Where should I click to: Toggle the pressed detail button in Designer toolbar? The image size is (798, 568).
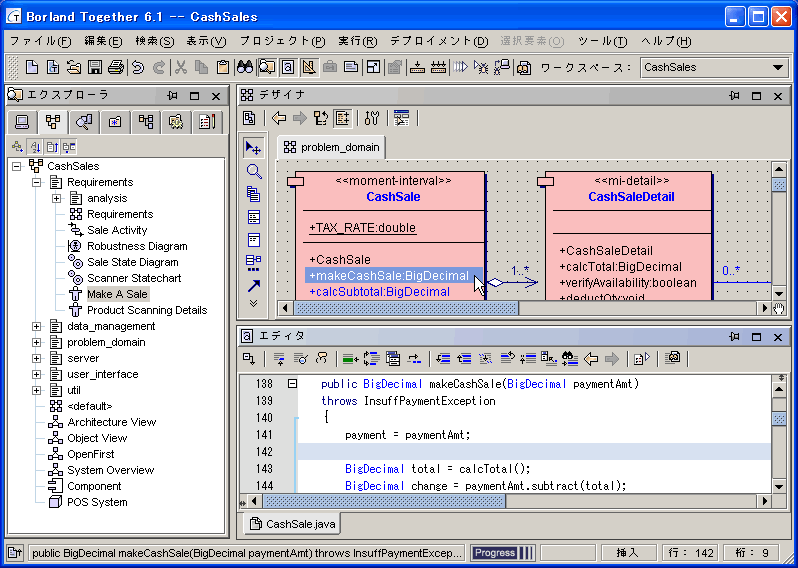[343, 119]
